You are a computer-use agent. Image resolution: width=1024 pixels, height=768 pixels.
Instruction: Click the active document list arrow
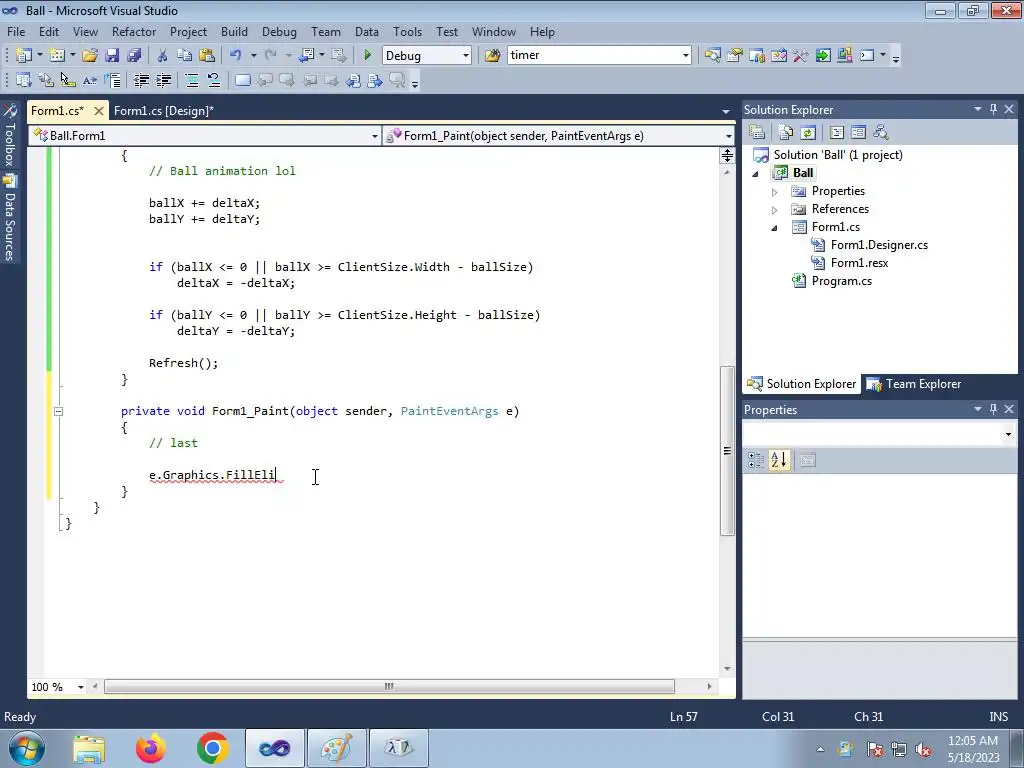click(x=726, y=112)
